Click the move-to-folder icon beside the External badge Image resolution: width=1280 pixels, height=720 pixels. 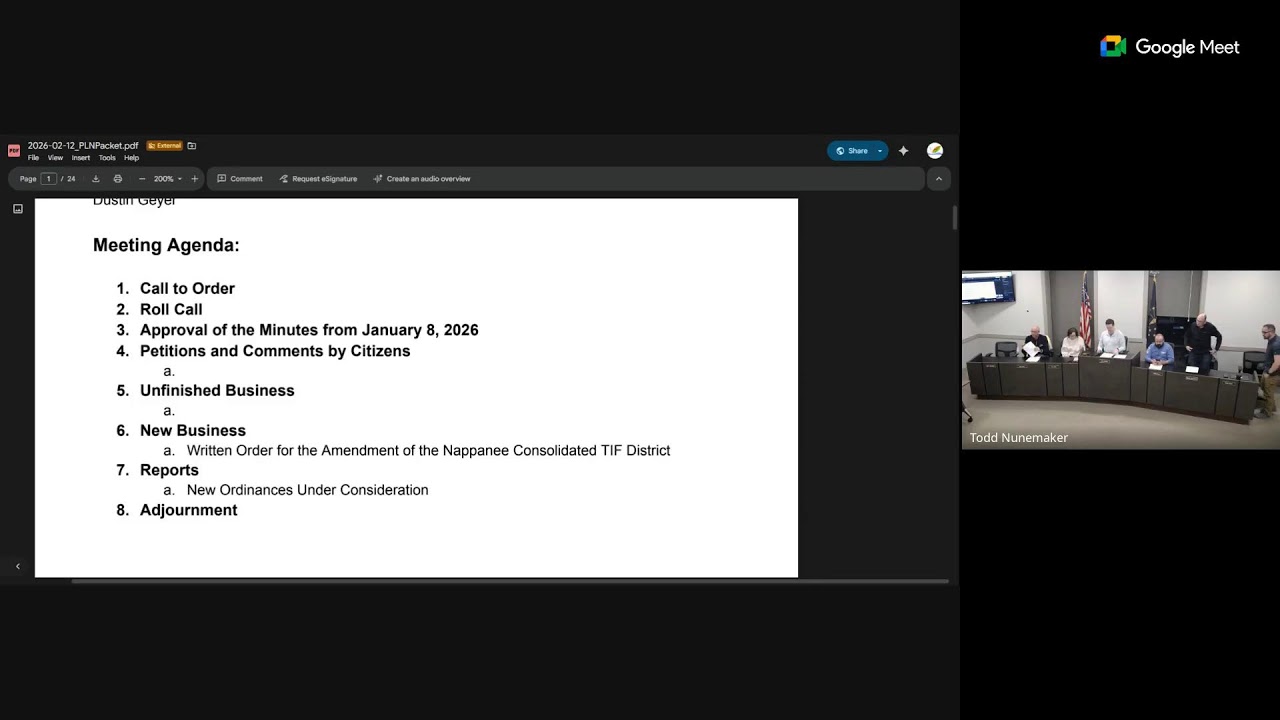tap(192, 146)
